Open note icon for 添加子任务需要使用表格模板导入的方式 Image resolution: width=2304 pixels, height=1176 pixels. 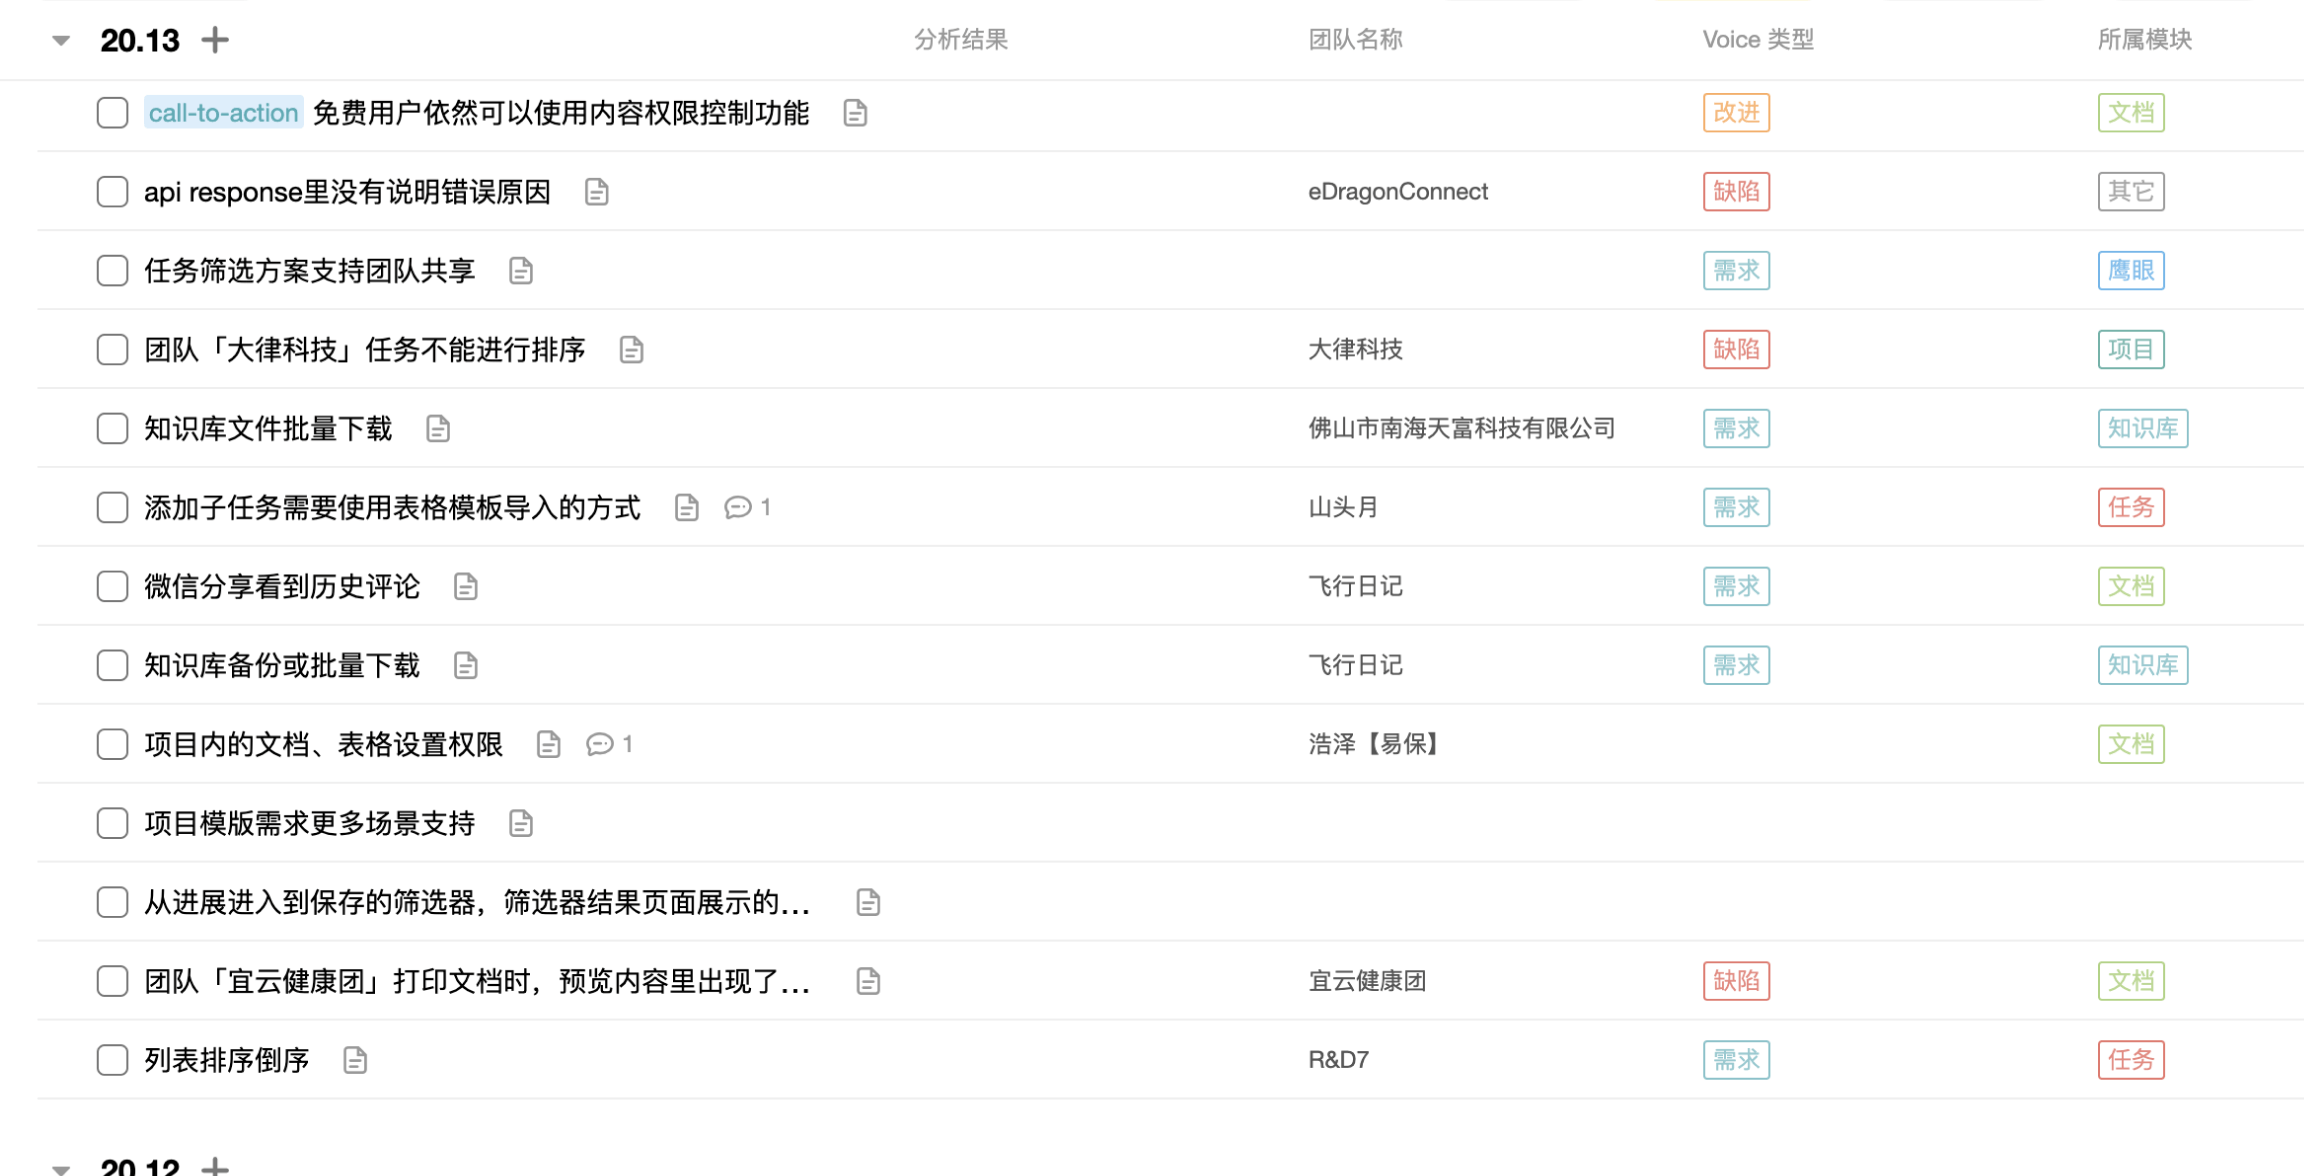pos(687,508)
